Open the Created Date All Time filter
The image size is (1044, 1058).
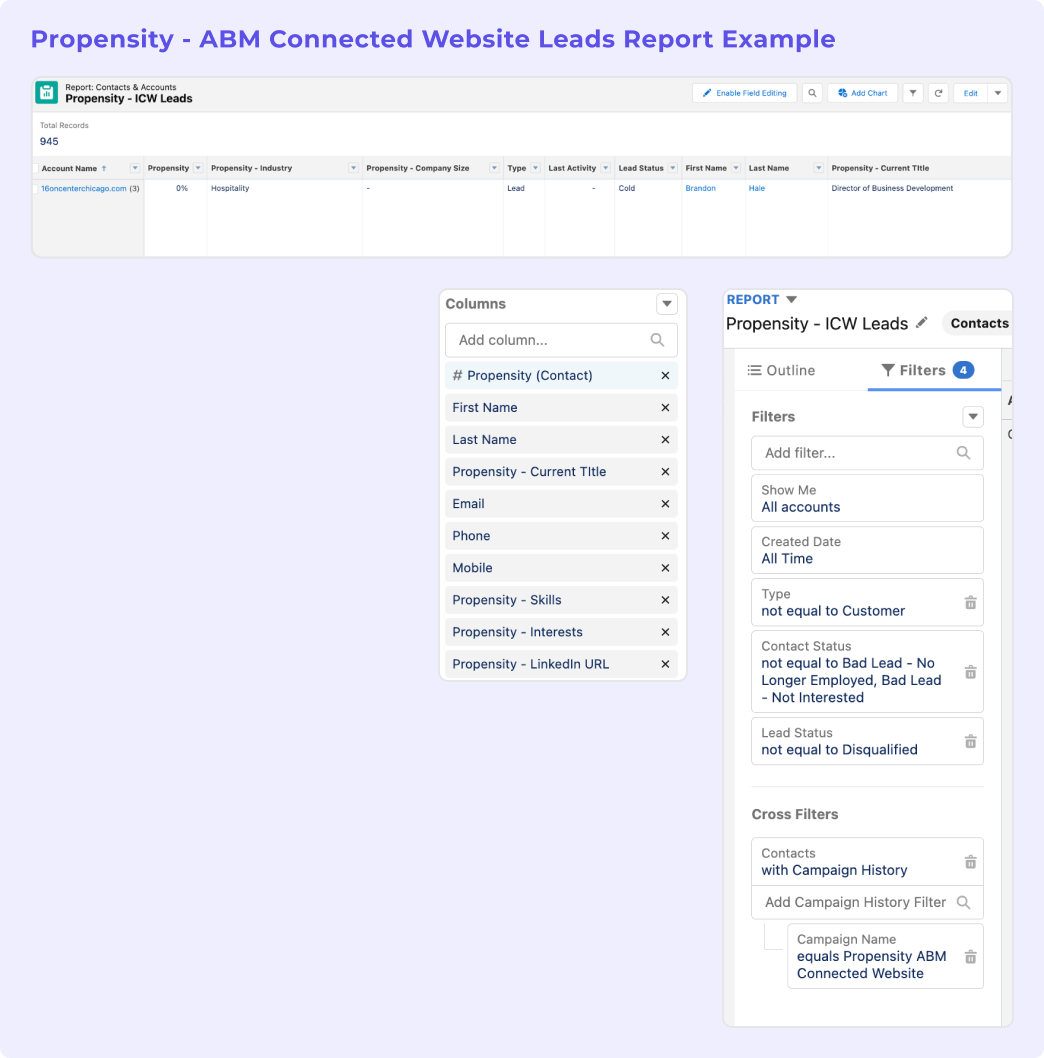coord(867,550)
